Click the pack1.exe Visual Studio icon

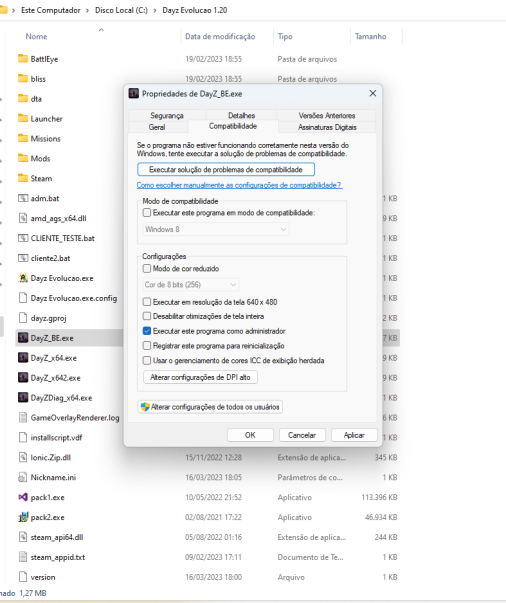23,497
